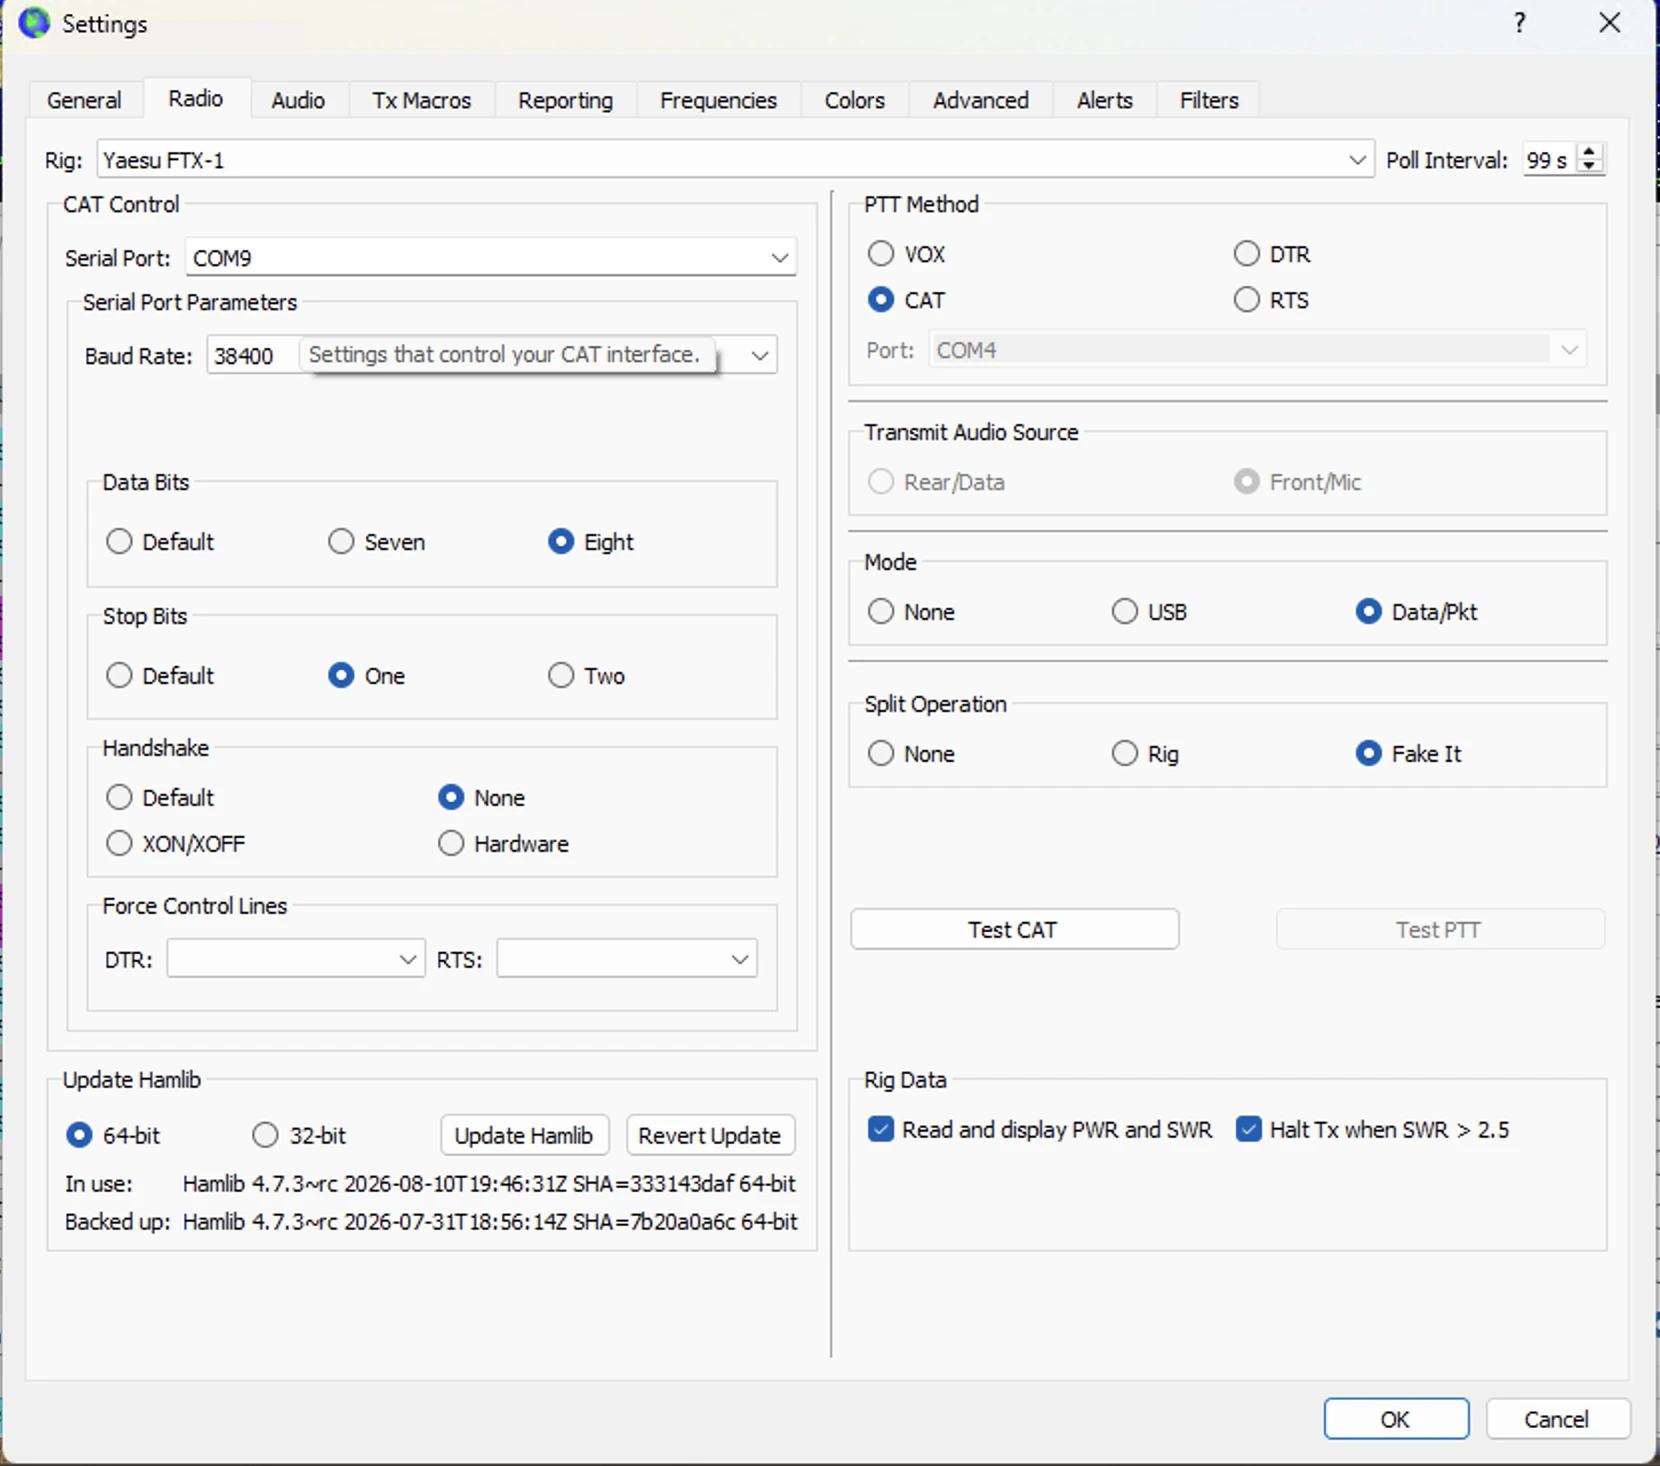Expand the Baud Rate dropdown arrow
The image size is (1660, 1466).
tap(760, 355)
